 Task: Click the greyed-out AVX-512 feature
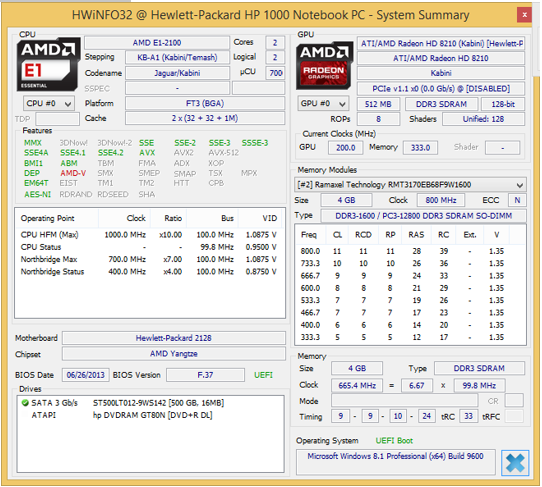[224, 153]
